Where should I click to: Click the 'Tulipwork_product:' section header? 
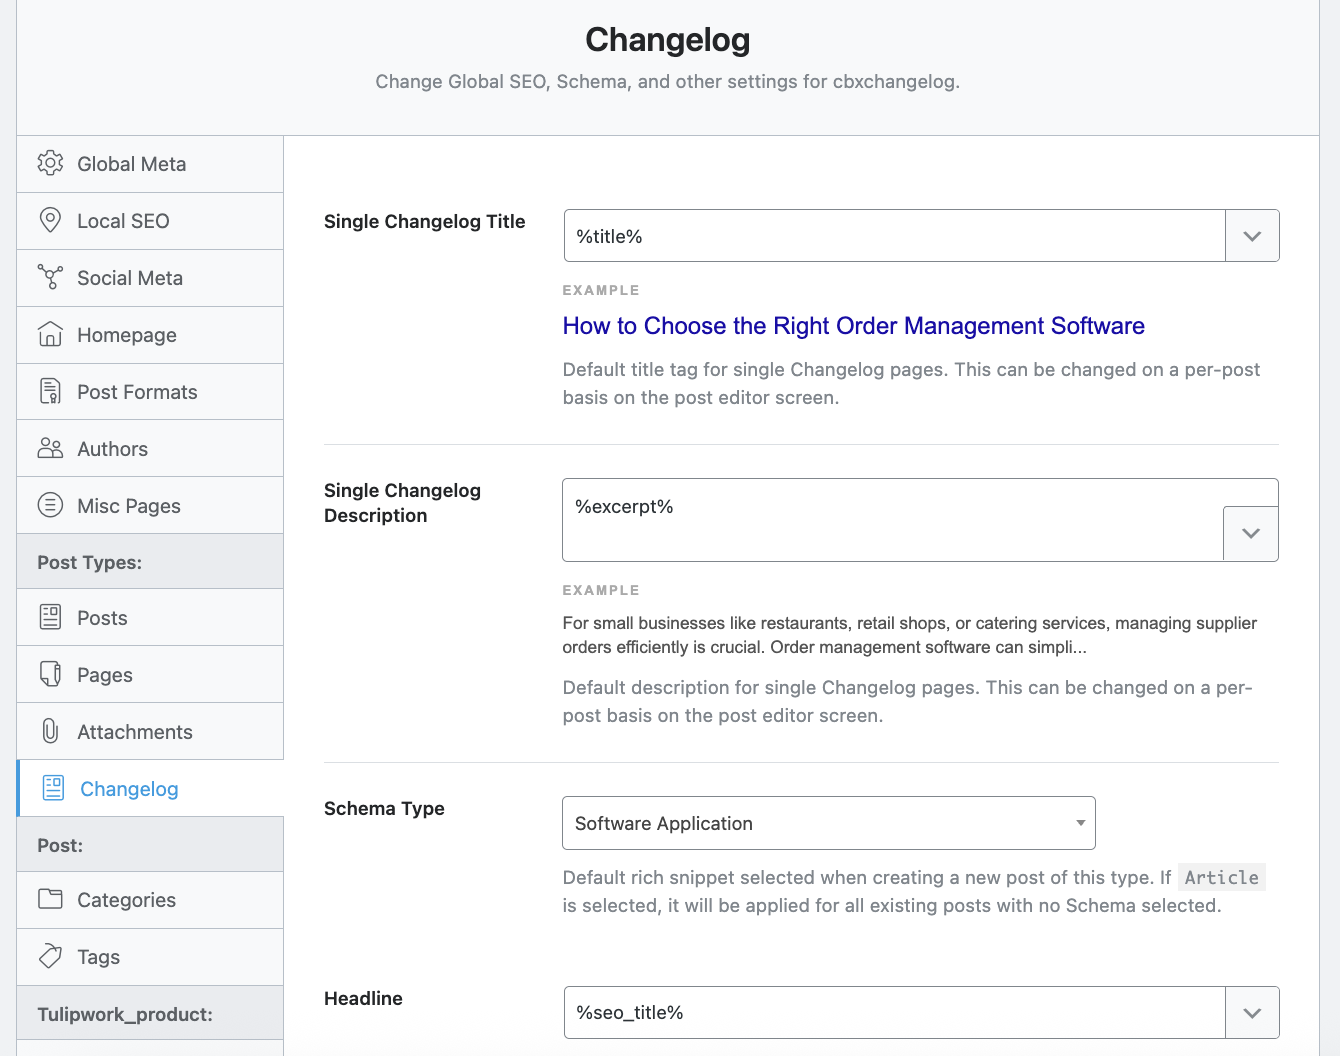tap(150, 1014)
